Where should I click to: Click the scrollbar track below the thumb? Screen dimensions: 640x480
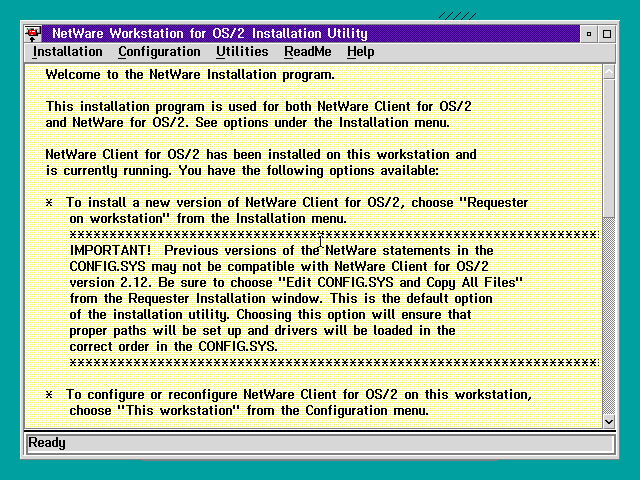[609, 320]
